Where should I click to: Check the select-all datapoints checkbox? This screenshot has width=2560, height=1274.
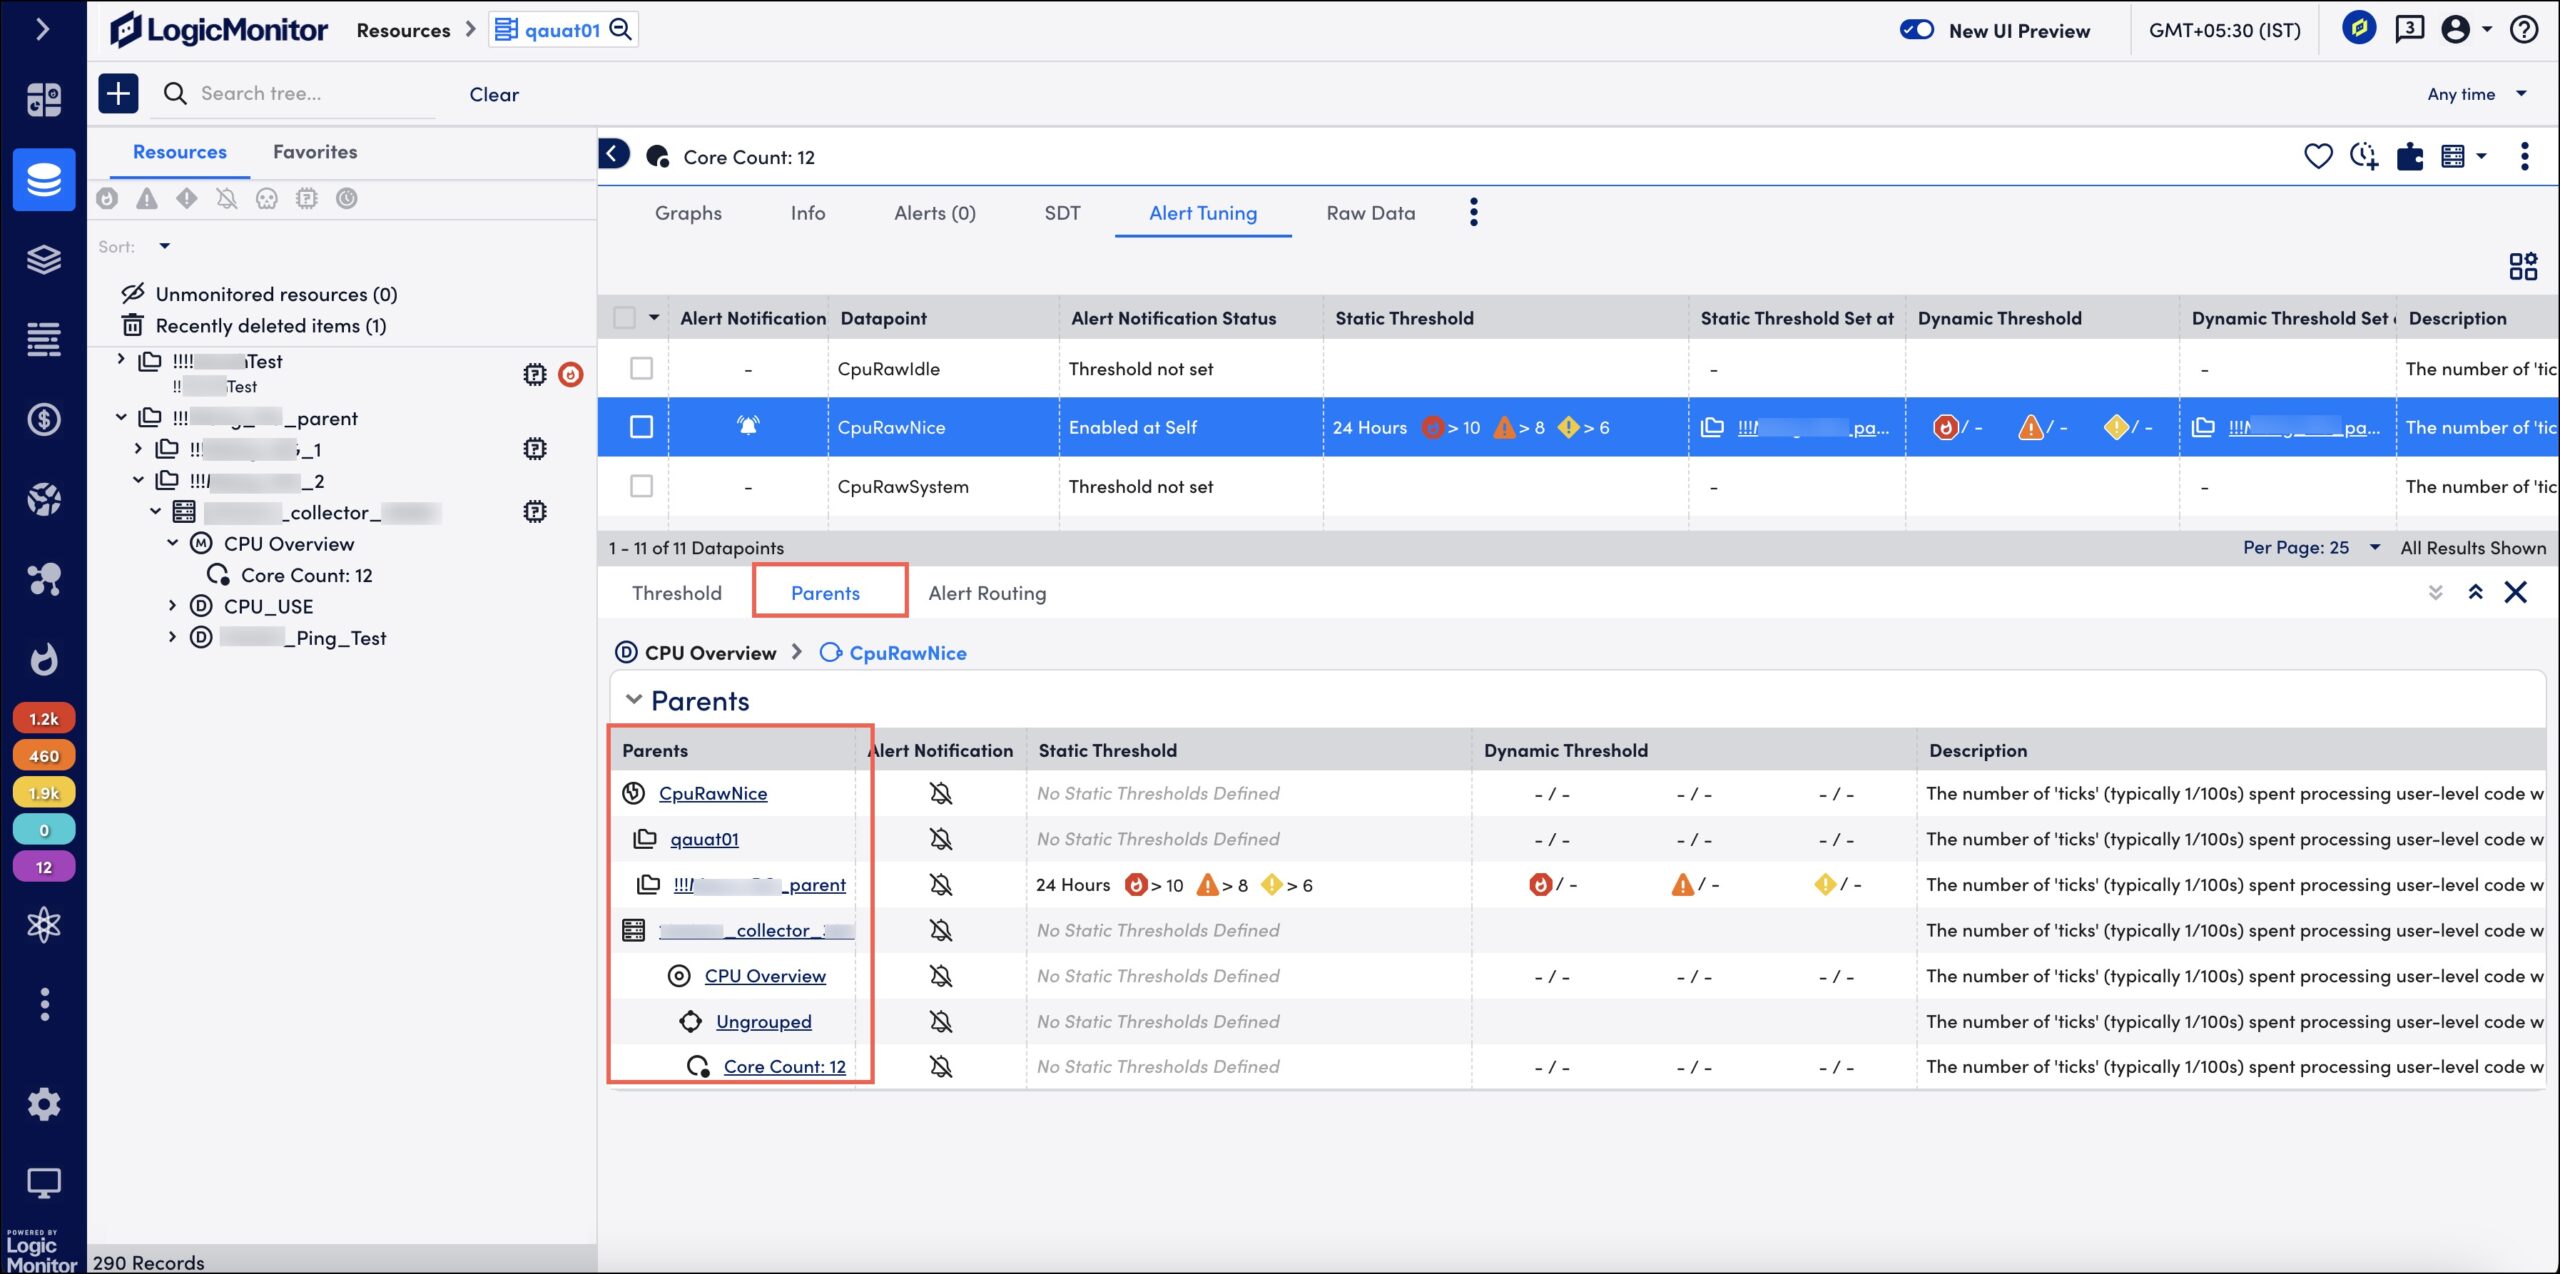pos(624,318)
